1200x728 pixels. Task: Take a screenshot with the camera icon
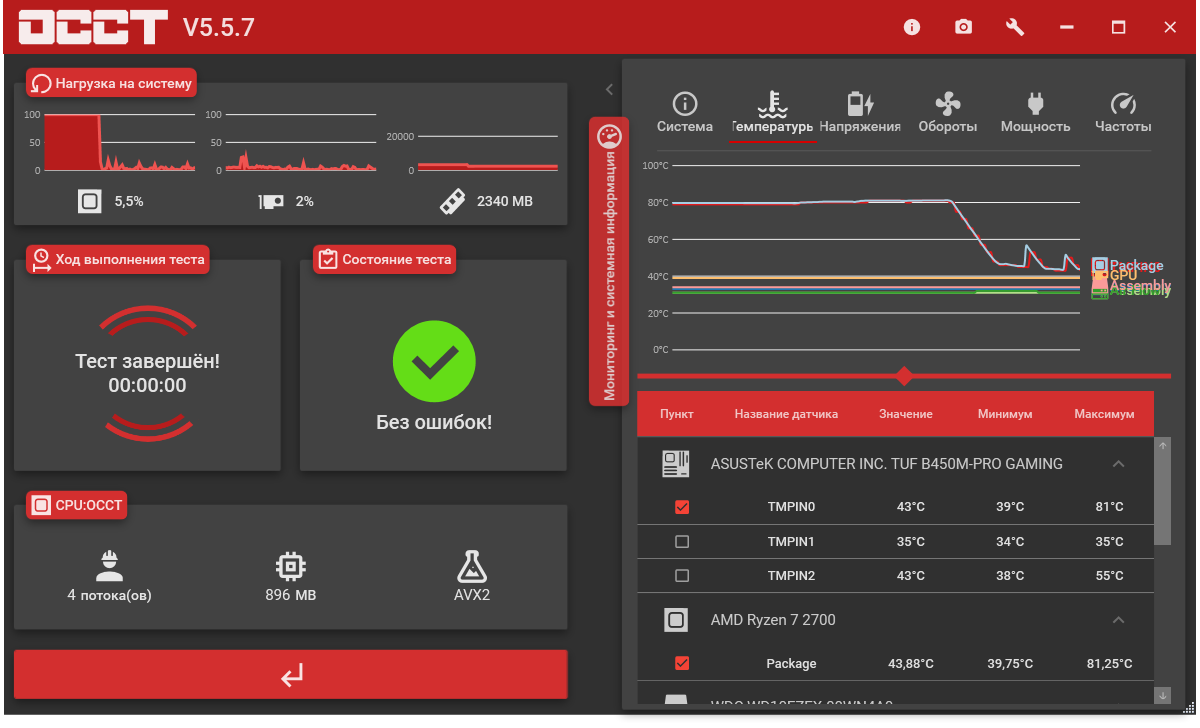(963, 27)
